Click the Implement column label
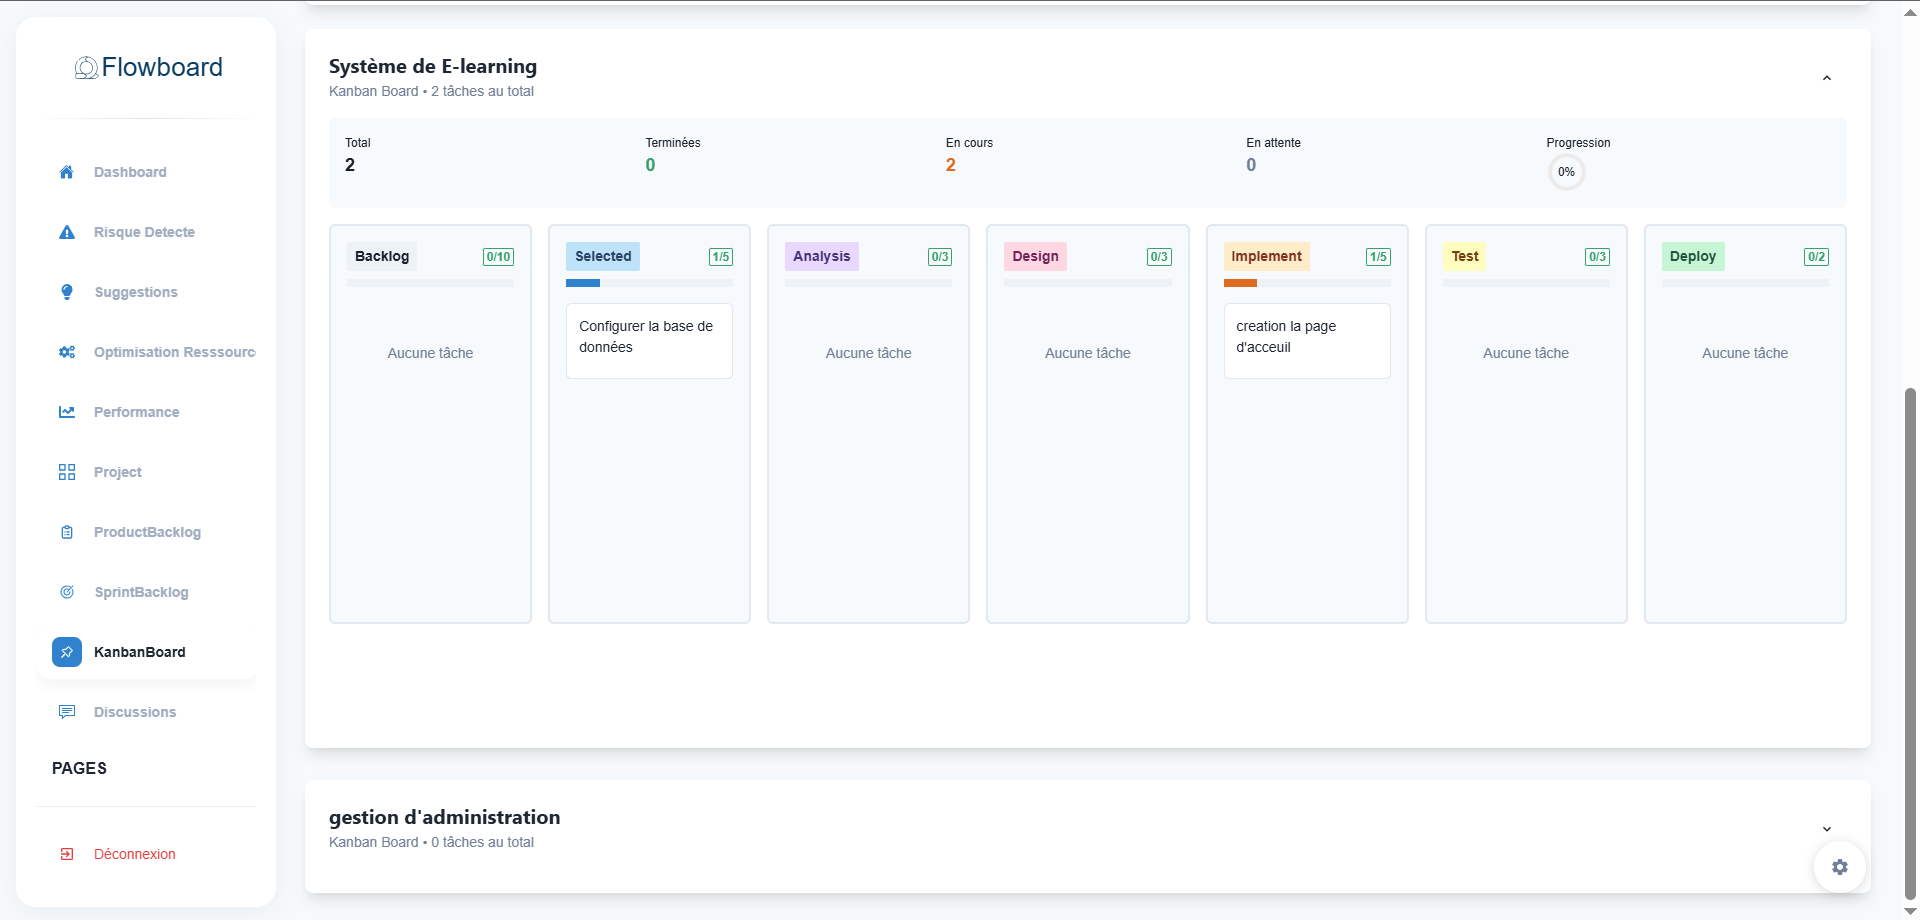This screenshot has width=1920, height=920. click(x=1266, y=256)
